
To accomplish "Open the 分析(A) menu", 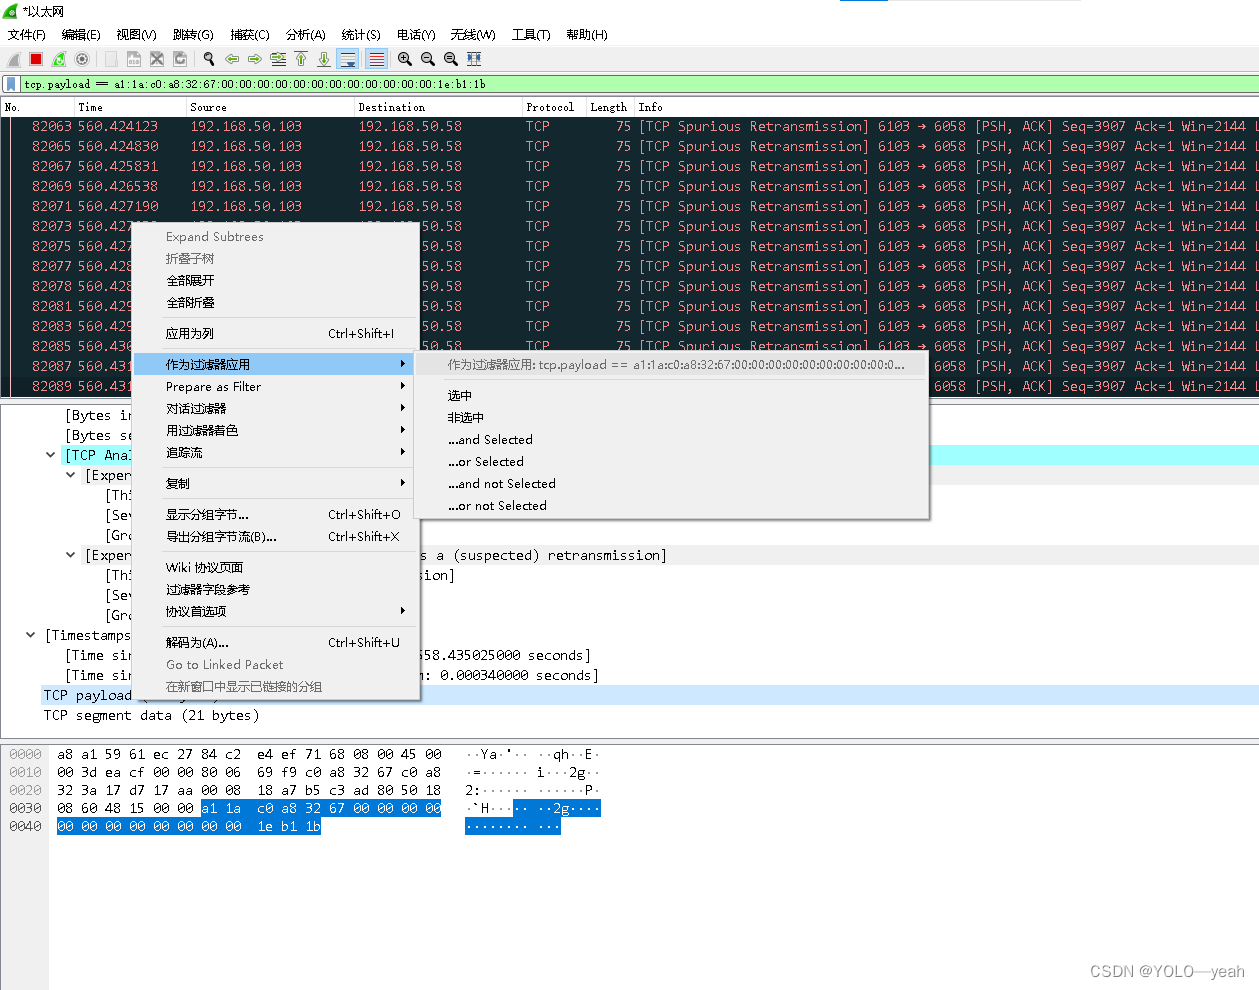I will pos(306,34).
